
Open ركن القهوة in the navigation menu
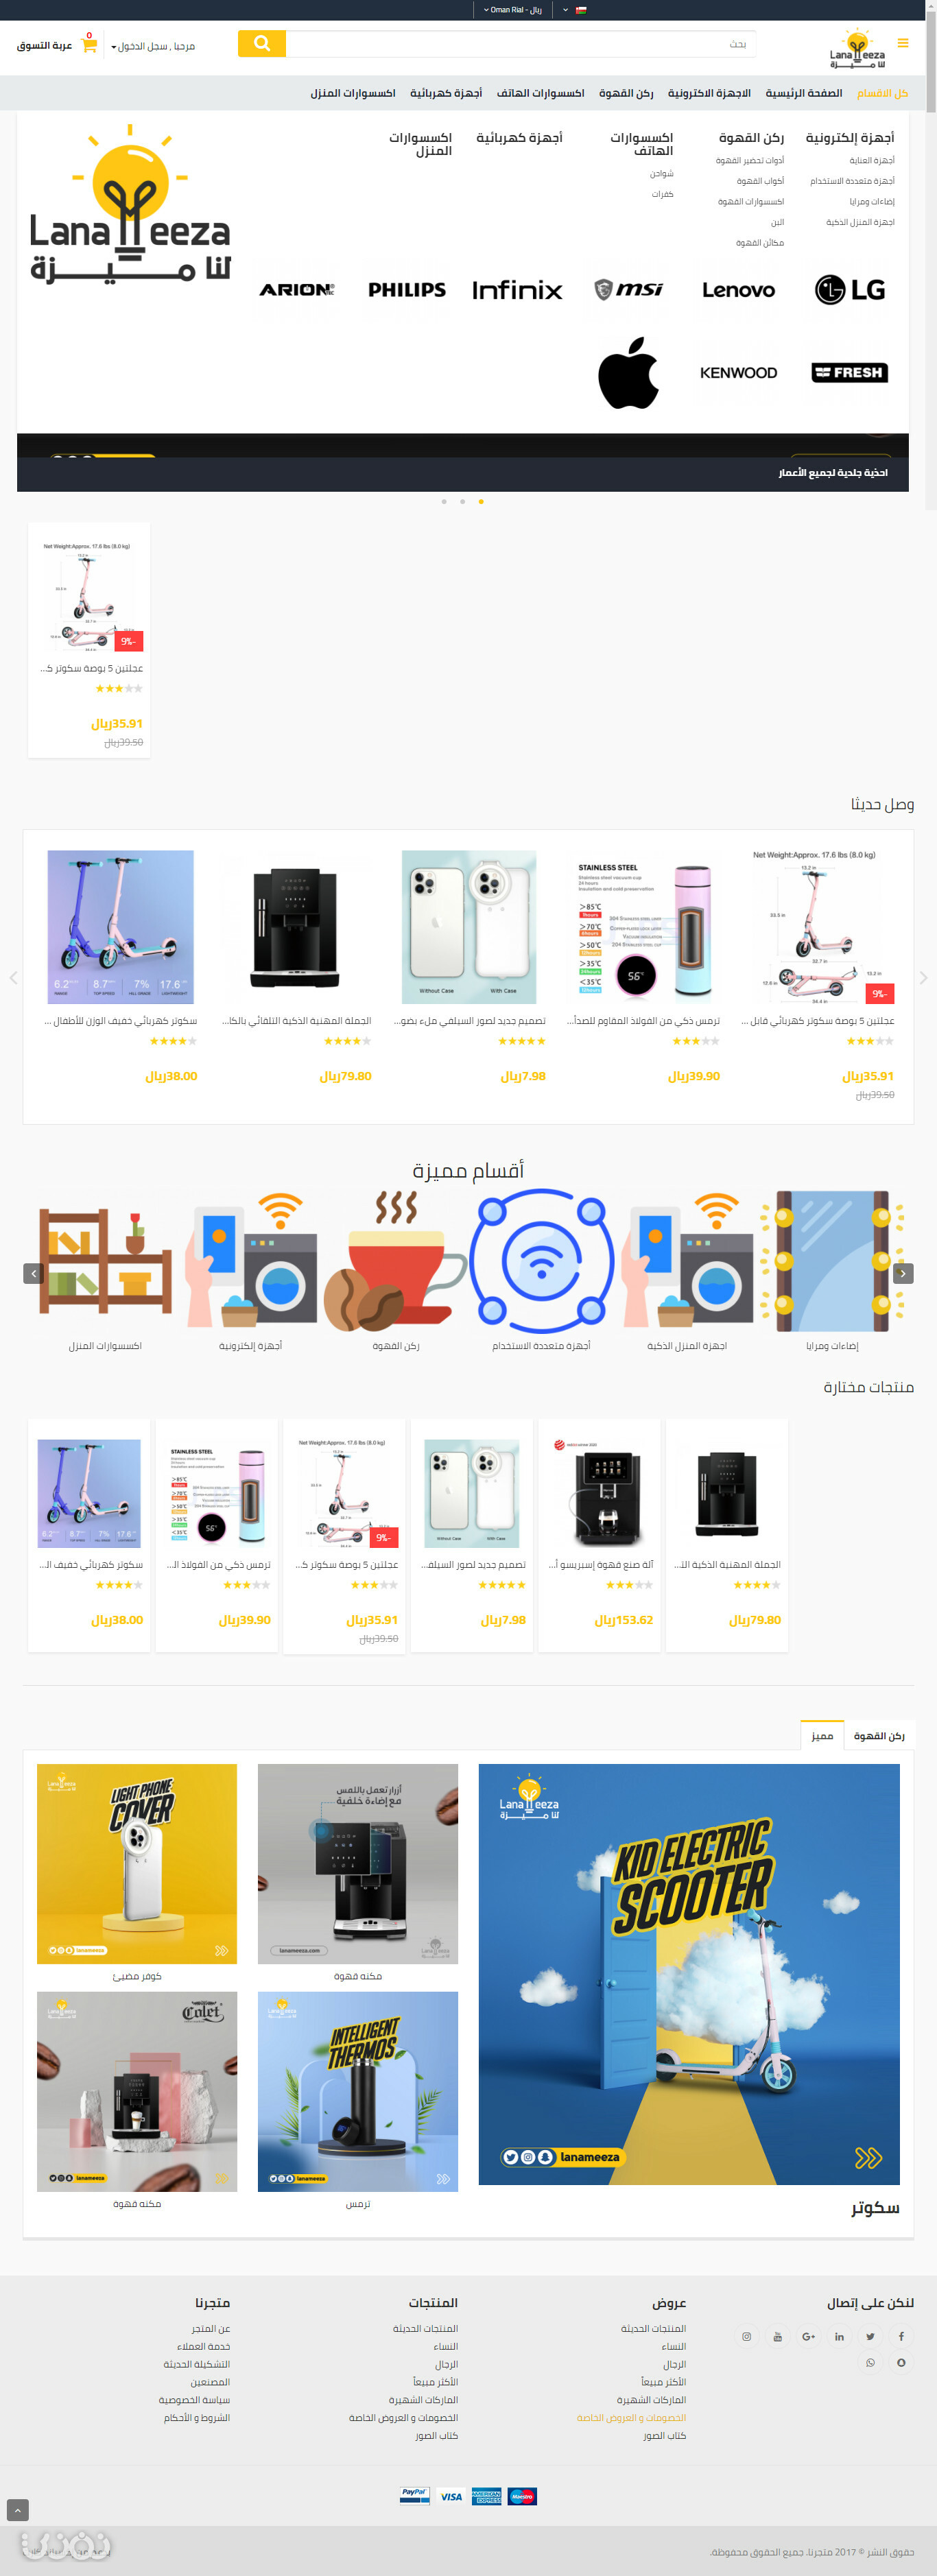pos(626,93)
